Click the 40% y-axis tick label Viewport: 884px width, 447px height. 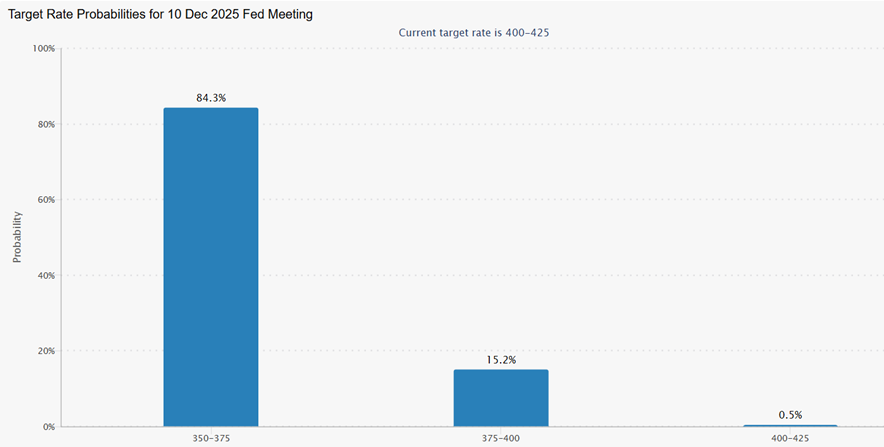46,276
